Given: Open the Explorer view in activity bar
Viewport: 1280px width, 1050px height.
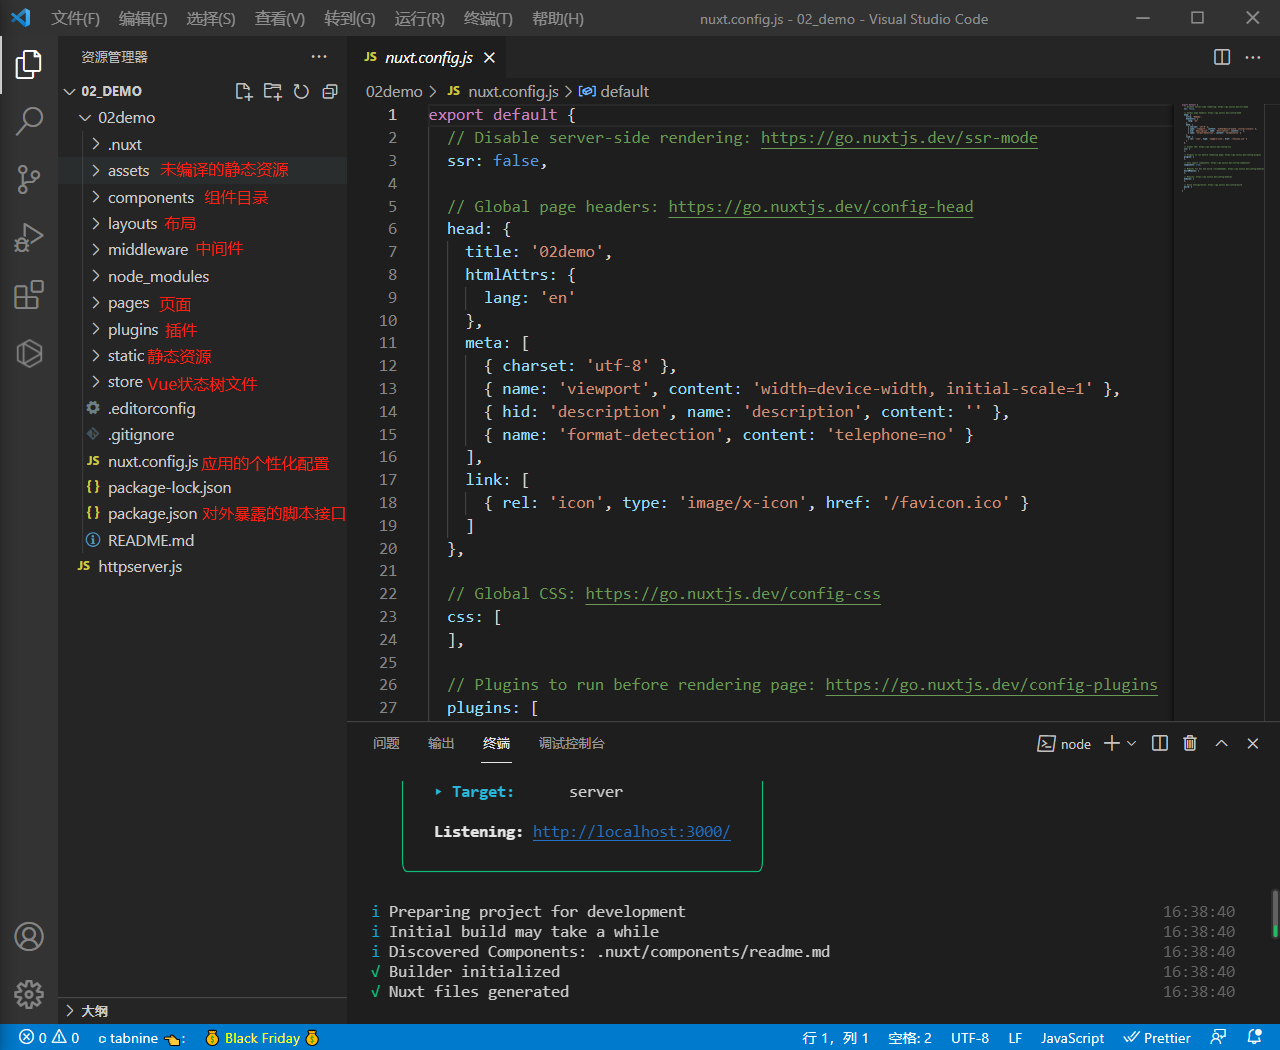Looking at the screenshot, I should (29, 65).
